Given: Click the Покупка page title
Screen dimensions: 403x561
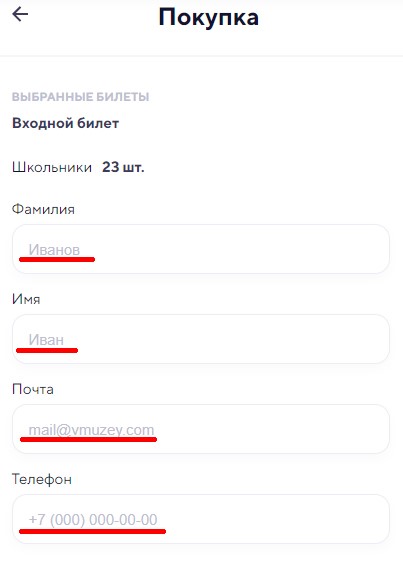Looking at the screenshot, I should pos(209,18).
